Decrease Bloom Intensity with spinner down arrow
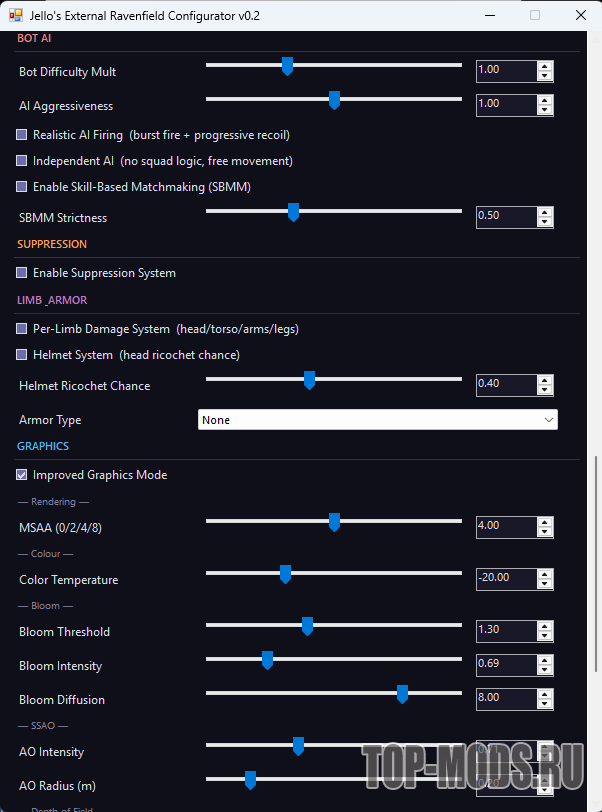This screenshot has width=602, height=812. (544, 669)
